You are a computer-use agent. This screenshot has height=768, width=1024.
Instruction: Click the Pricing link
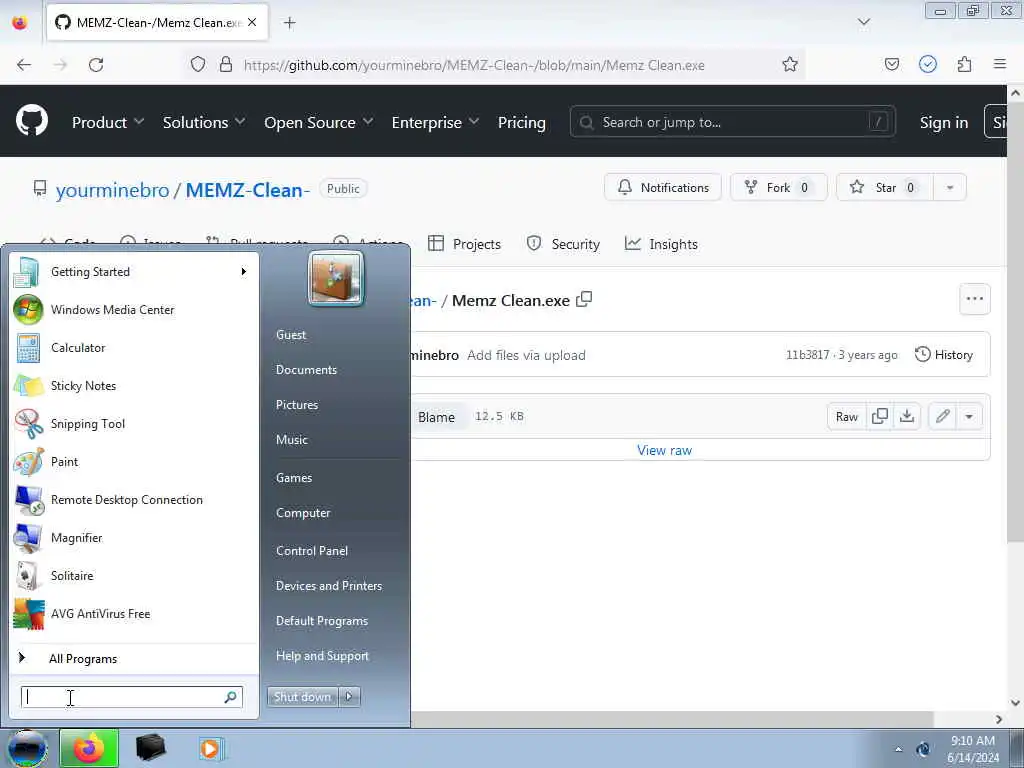click(521, 122)
